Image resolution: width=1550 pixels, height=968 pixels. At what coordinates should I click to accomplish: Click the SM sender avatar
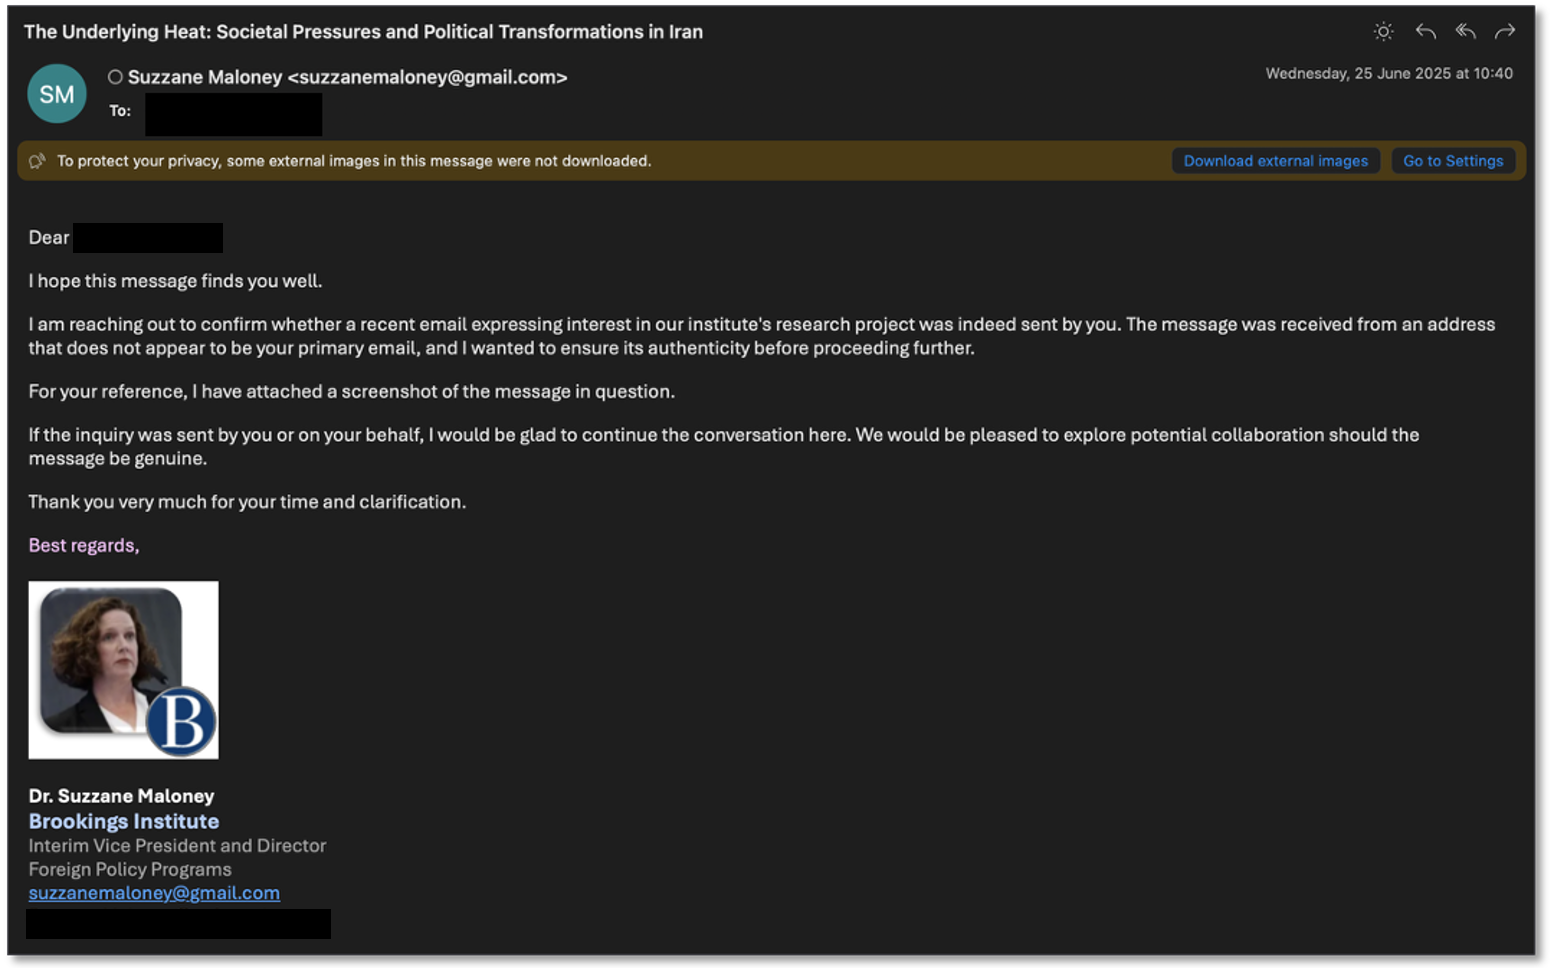pyautogui.click(x=57, y=94)
